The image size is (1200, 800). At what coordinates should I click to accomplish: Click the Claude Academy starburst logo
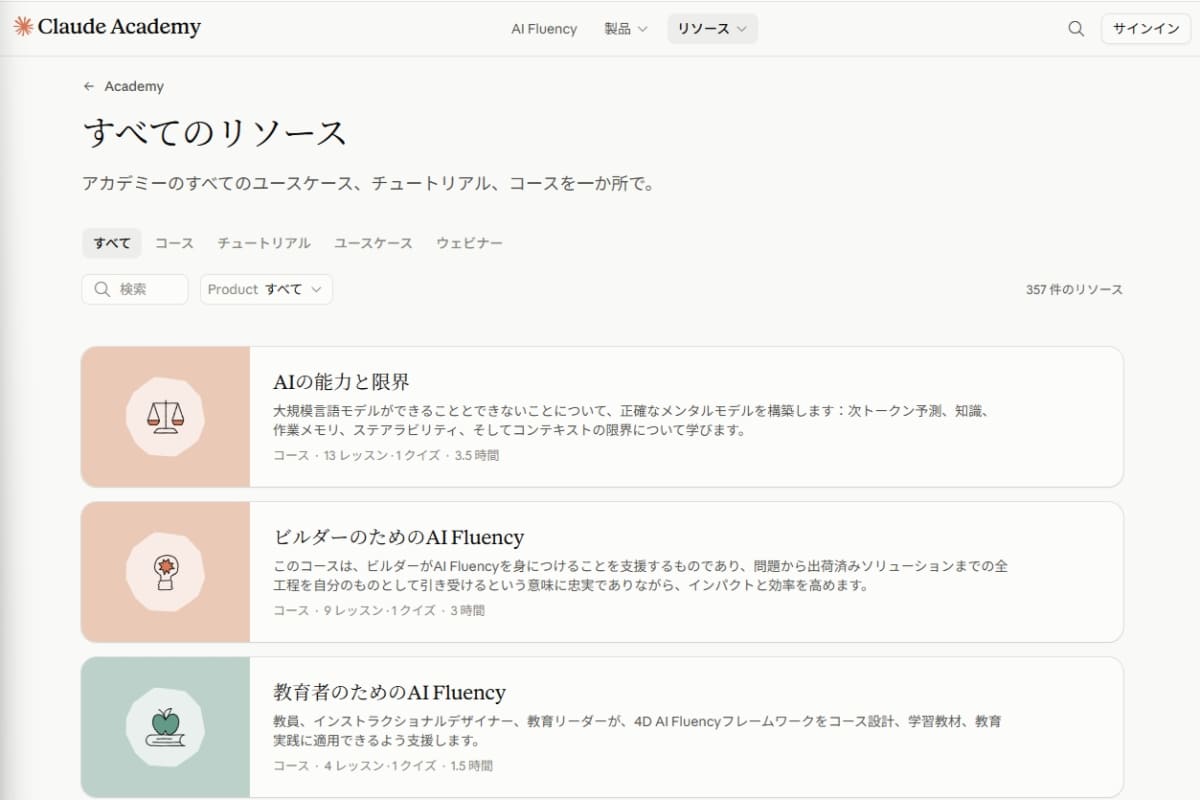point(23,27)
